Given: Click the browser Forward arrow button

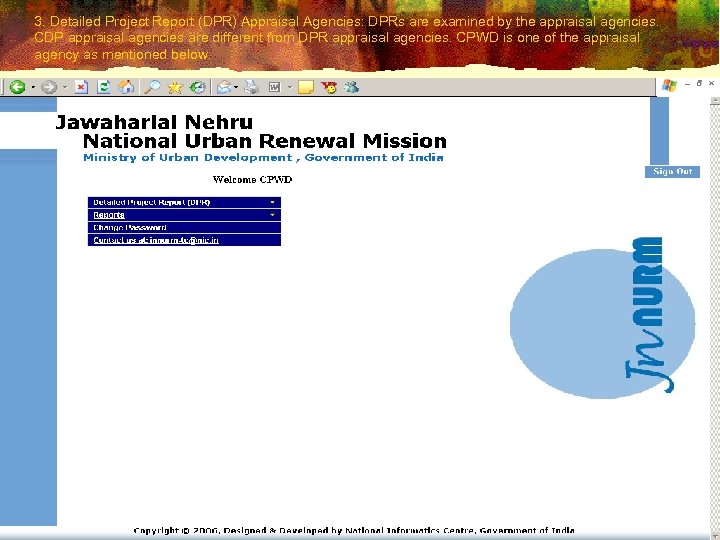Looking at the screenshot, I should 49,87.
